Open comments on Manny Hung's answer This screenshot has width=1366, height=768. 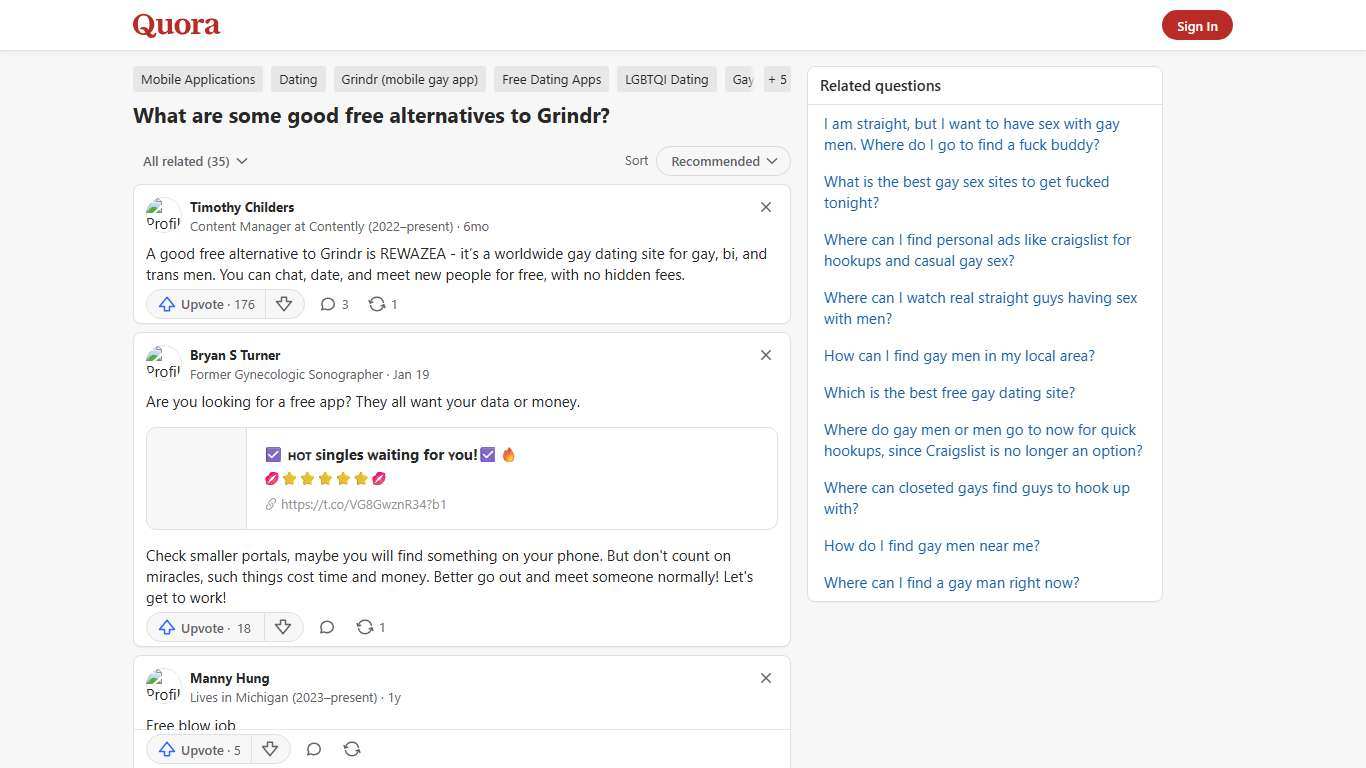coord(313,749)
